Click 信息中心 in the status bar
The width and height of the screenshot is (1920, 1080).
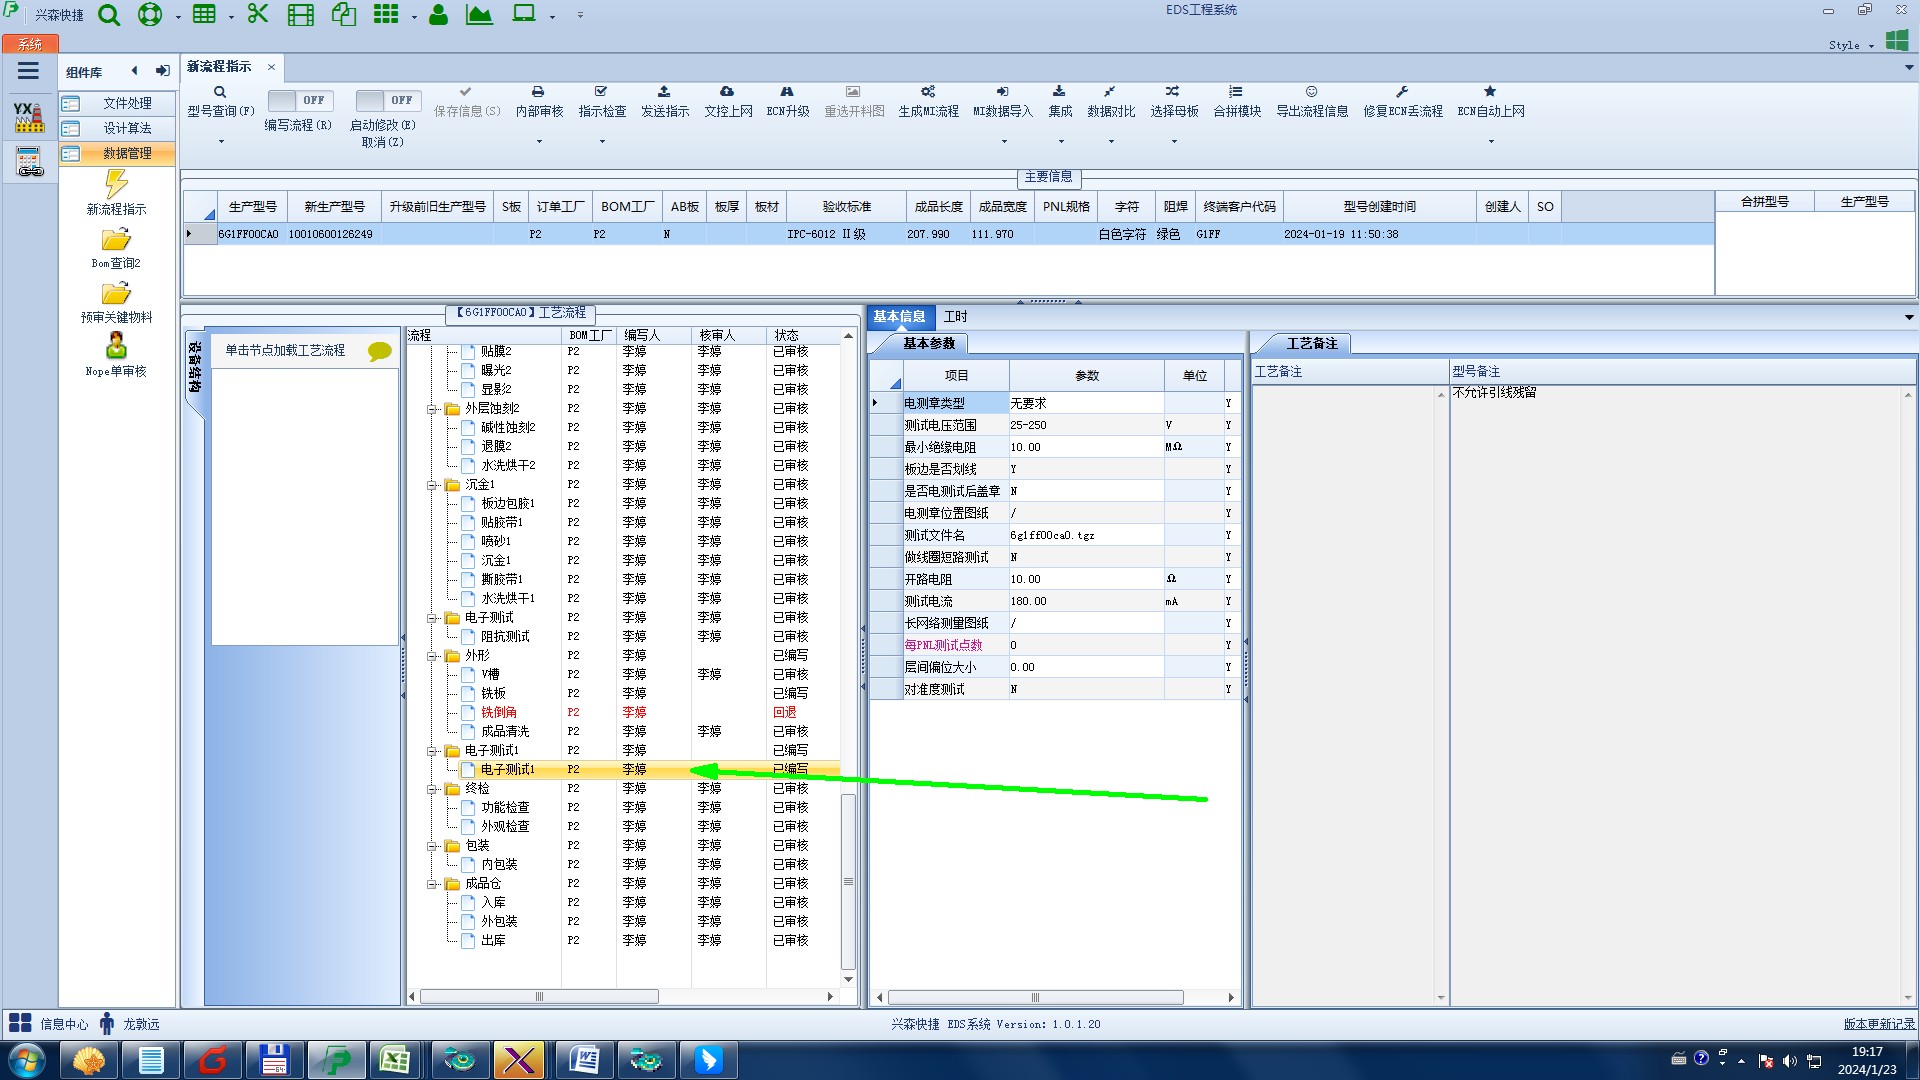tap(63, 1024)
